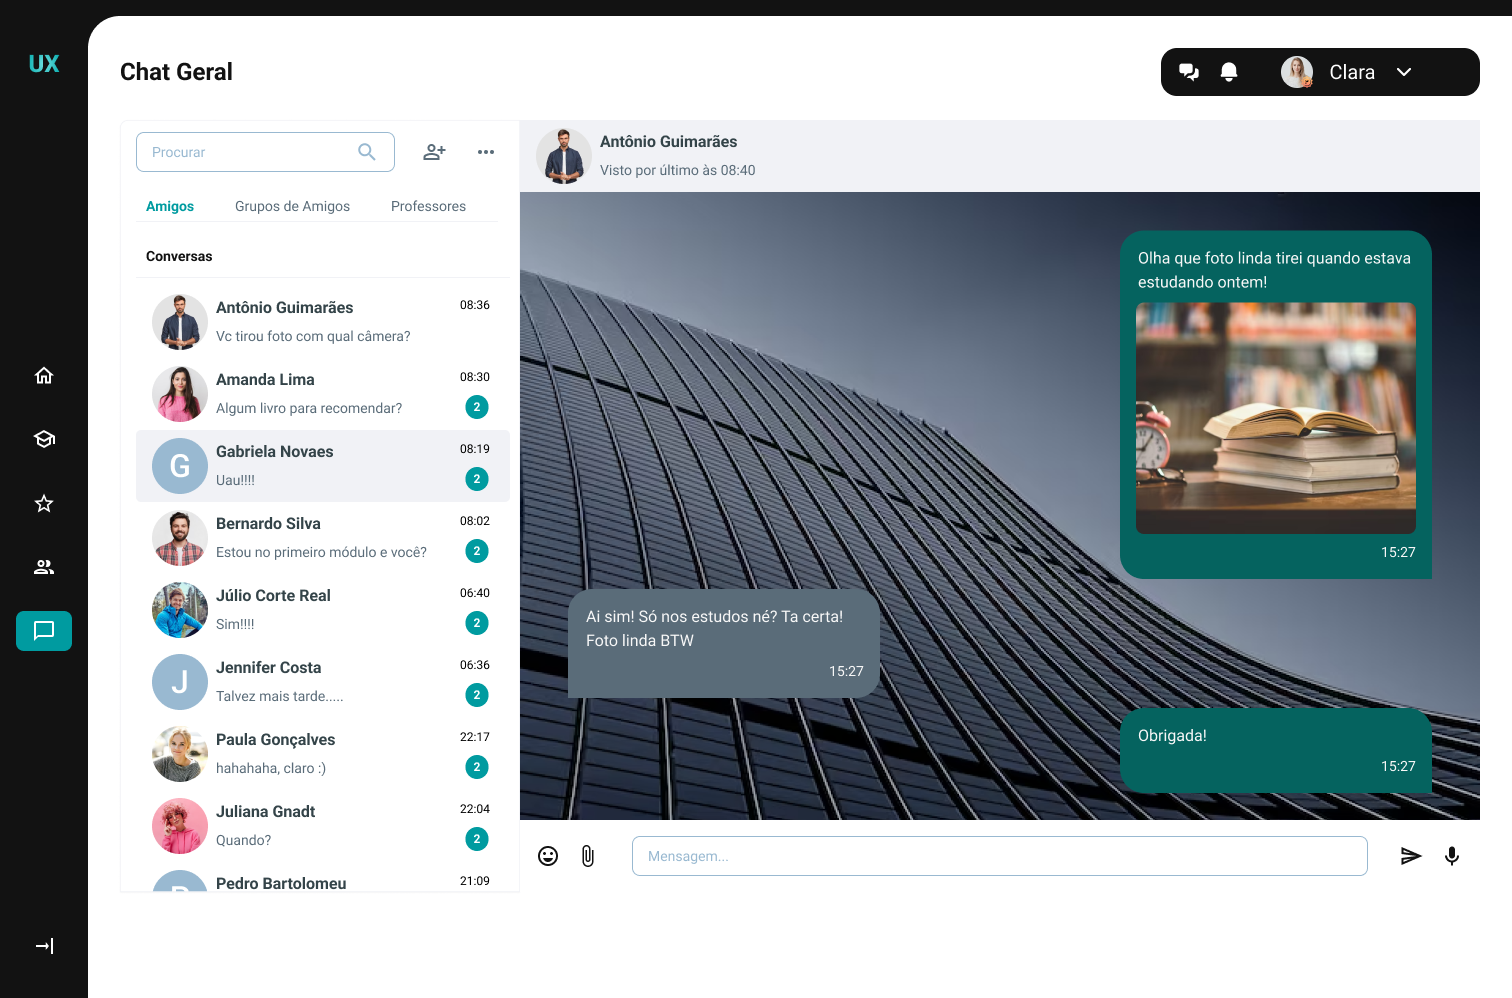Open the shared book photo thumbnail

click(1275, 418)
